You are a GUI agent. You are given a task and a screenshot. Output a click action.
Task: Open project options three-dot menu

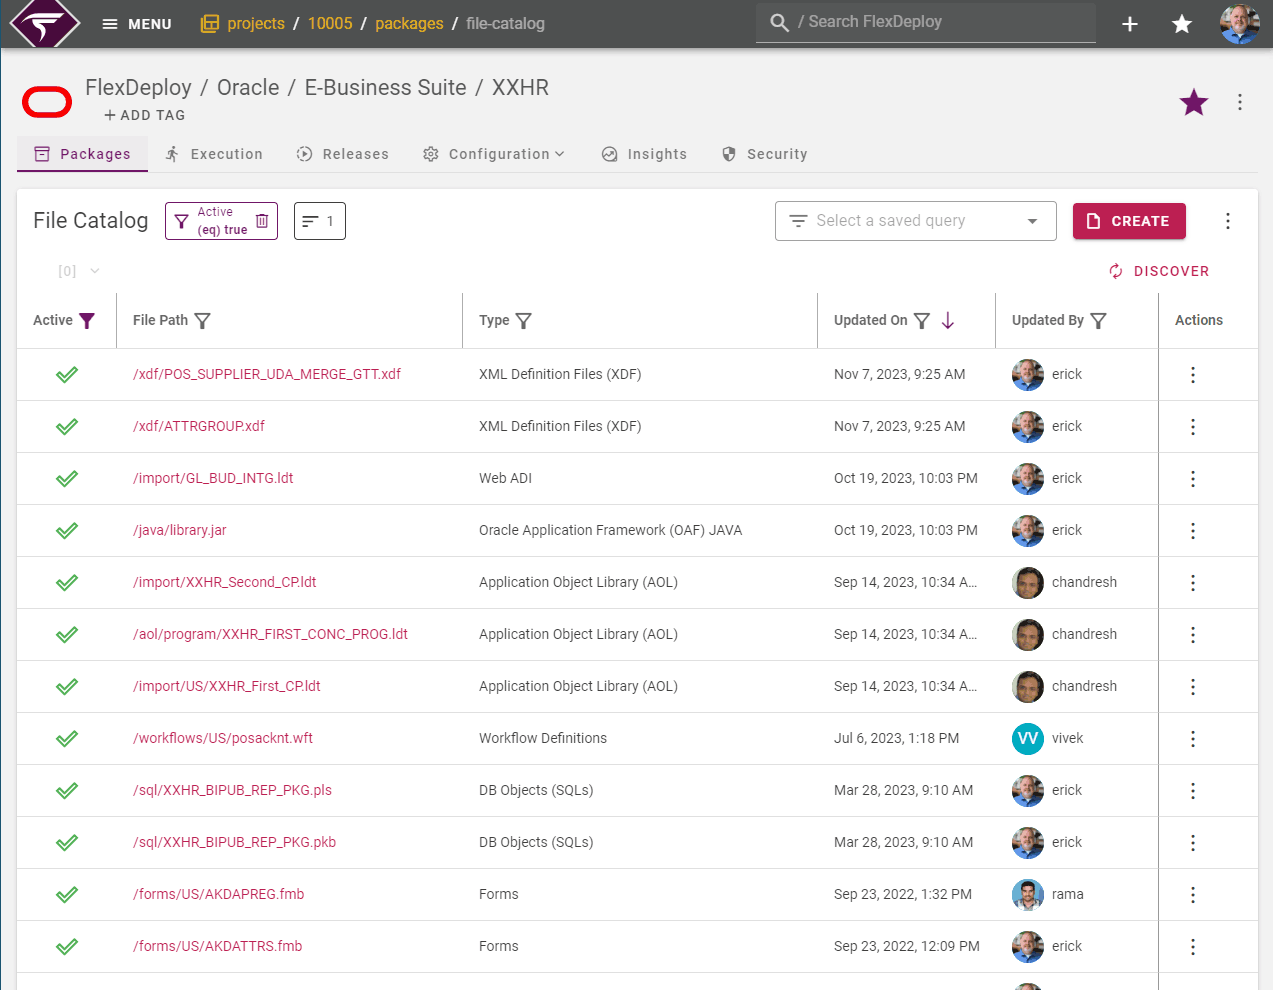pyautogui.click(x=1240, y=102)
